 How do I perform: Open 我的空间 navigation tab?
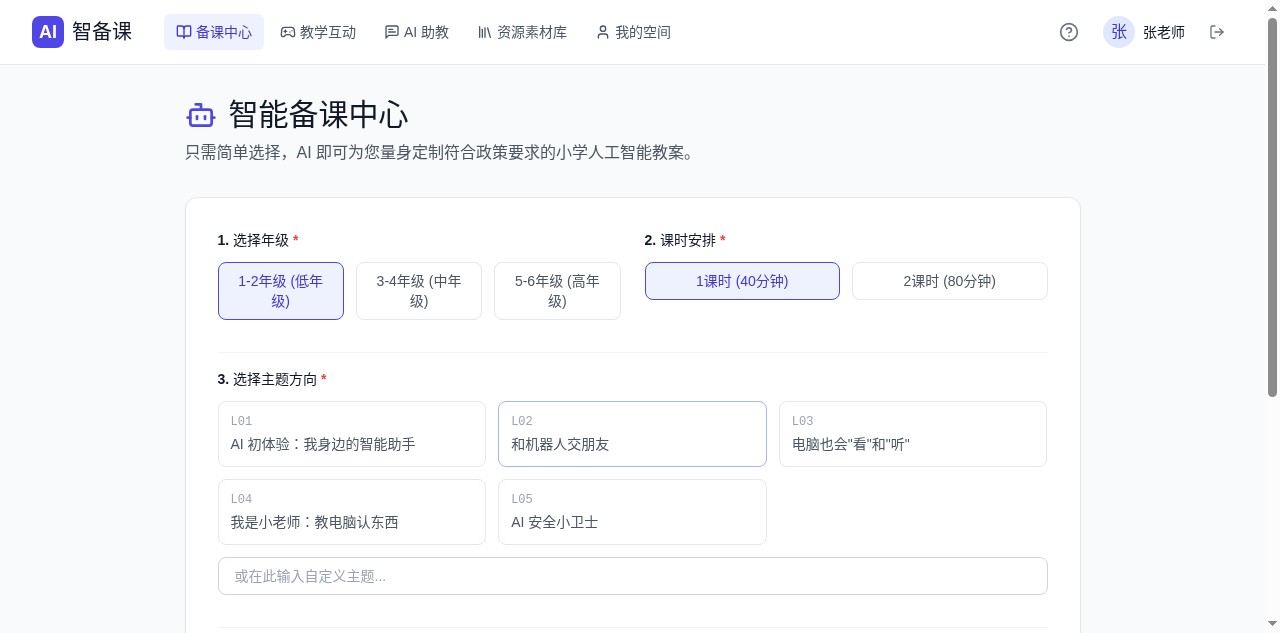633,32
